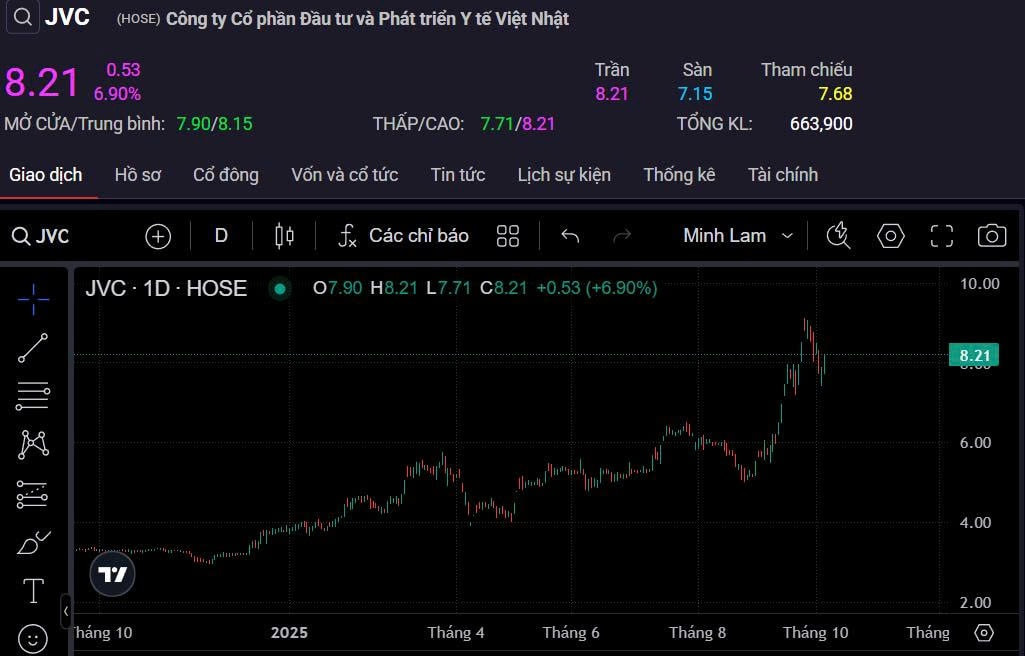Open the candlestick chart type menu
The width and height of the screenshot is (1025, 656).
pyautogui.click(x=284, y=236)
